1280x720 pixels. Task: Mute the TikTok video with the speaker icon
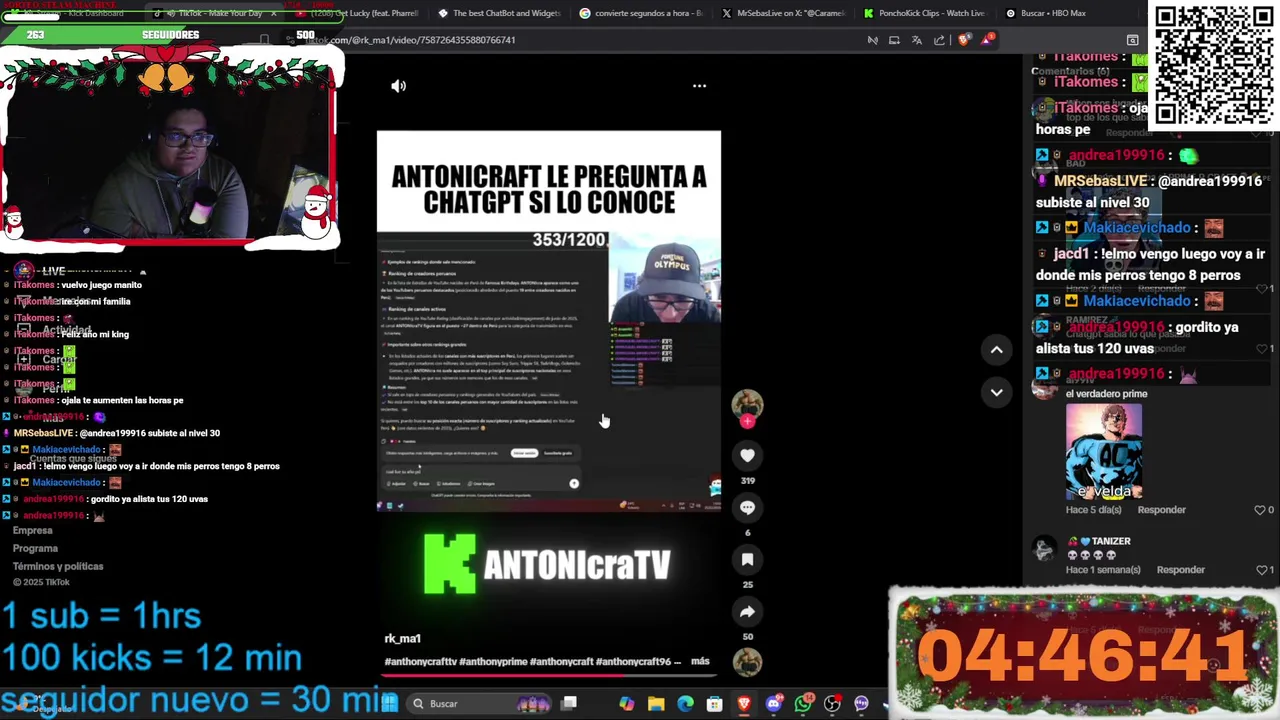398,86
